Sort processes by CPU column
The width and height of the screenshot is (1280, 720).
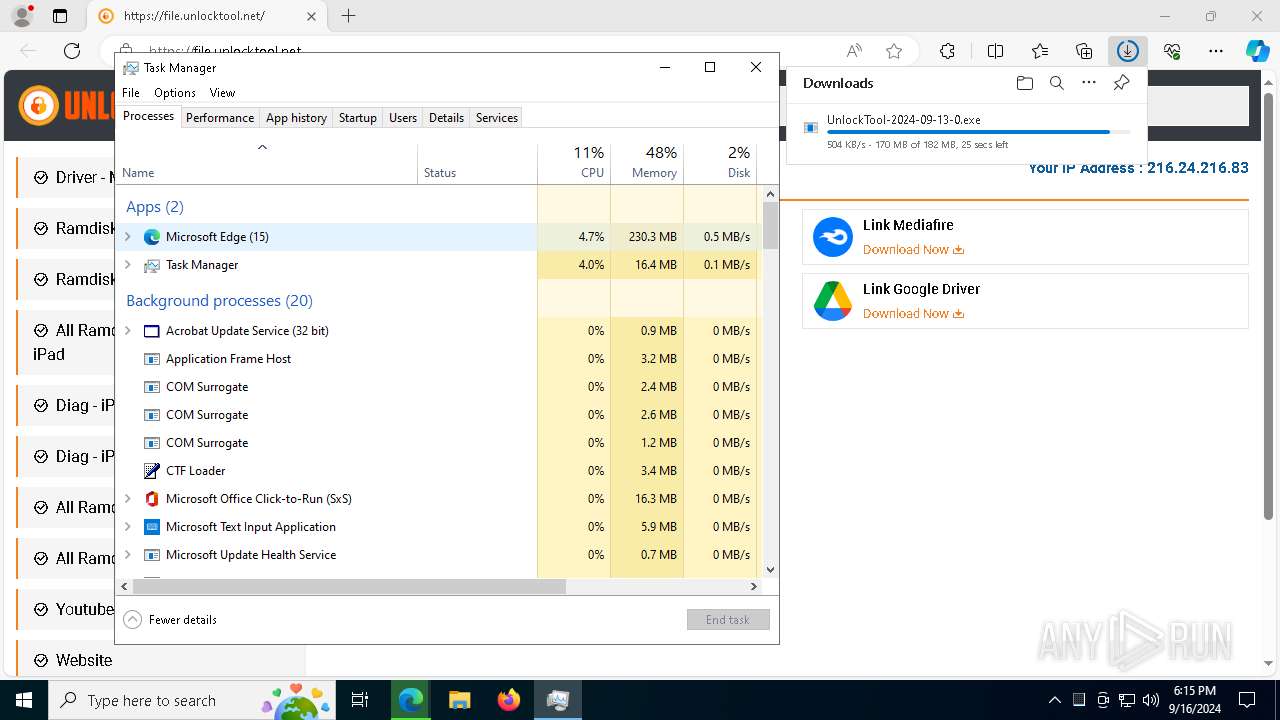coord(574,164)
